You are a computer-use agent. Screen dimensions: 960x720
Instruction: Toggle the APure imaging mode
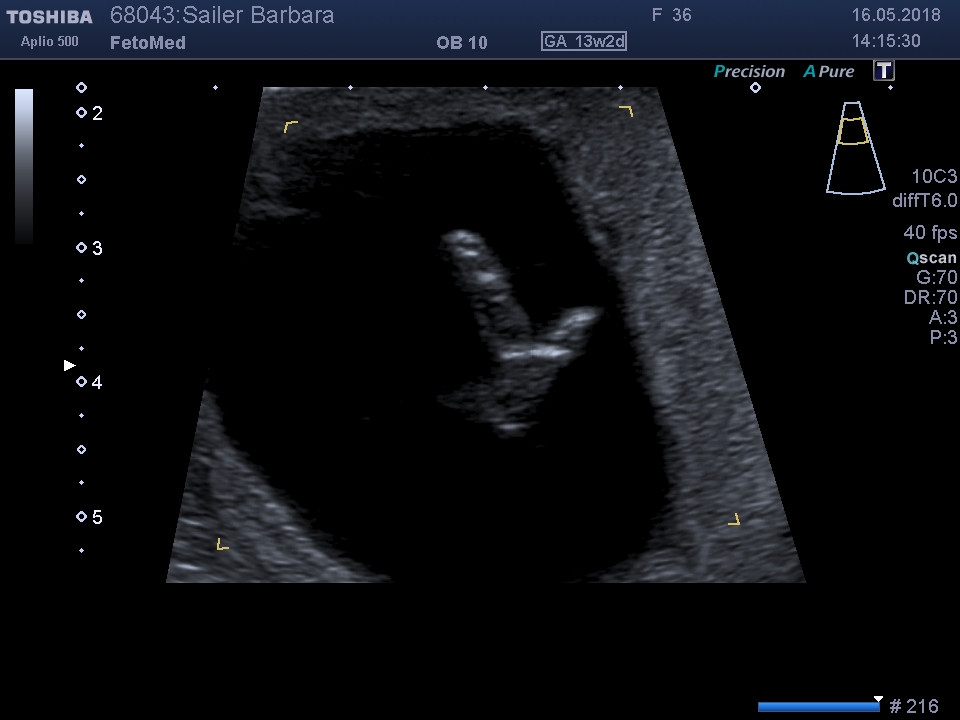829,72
